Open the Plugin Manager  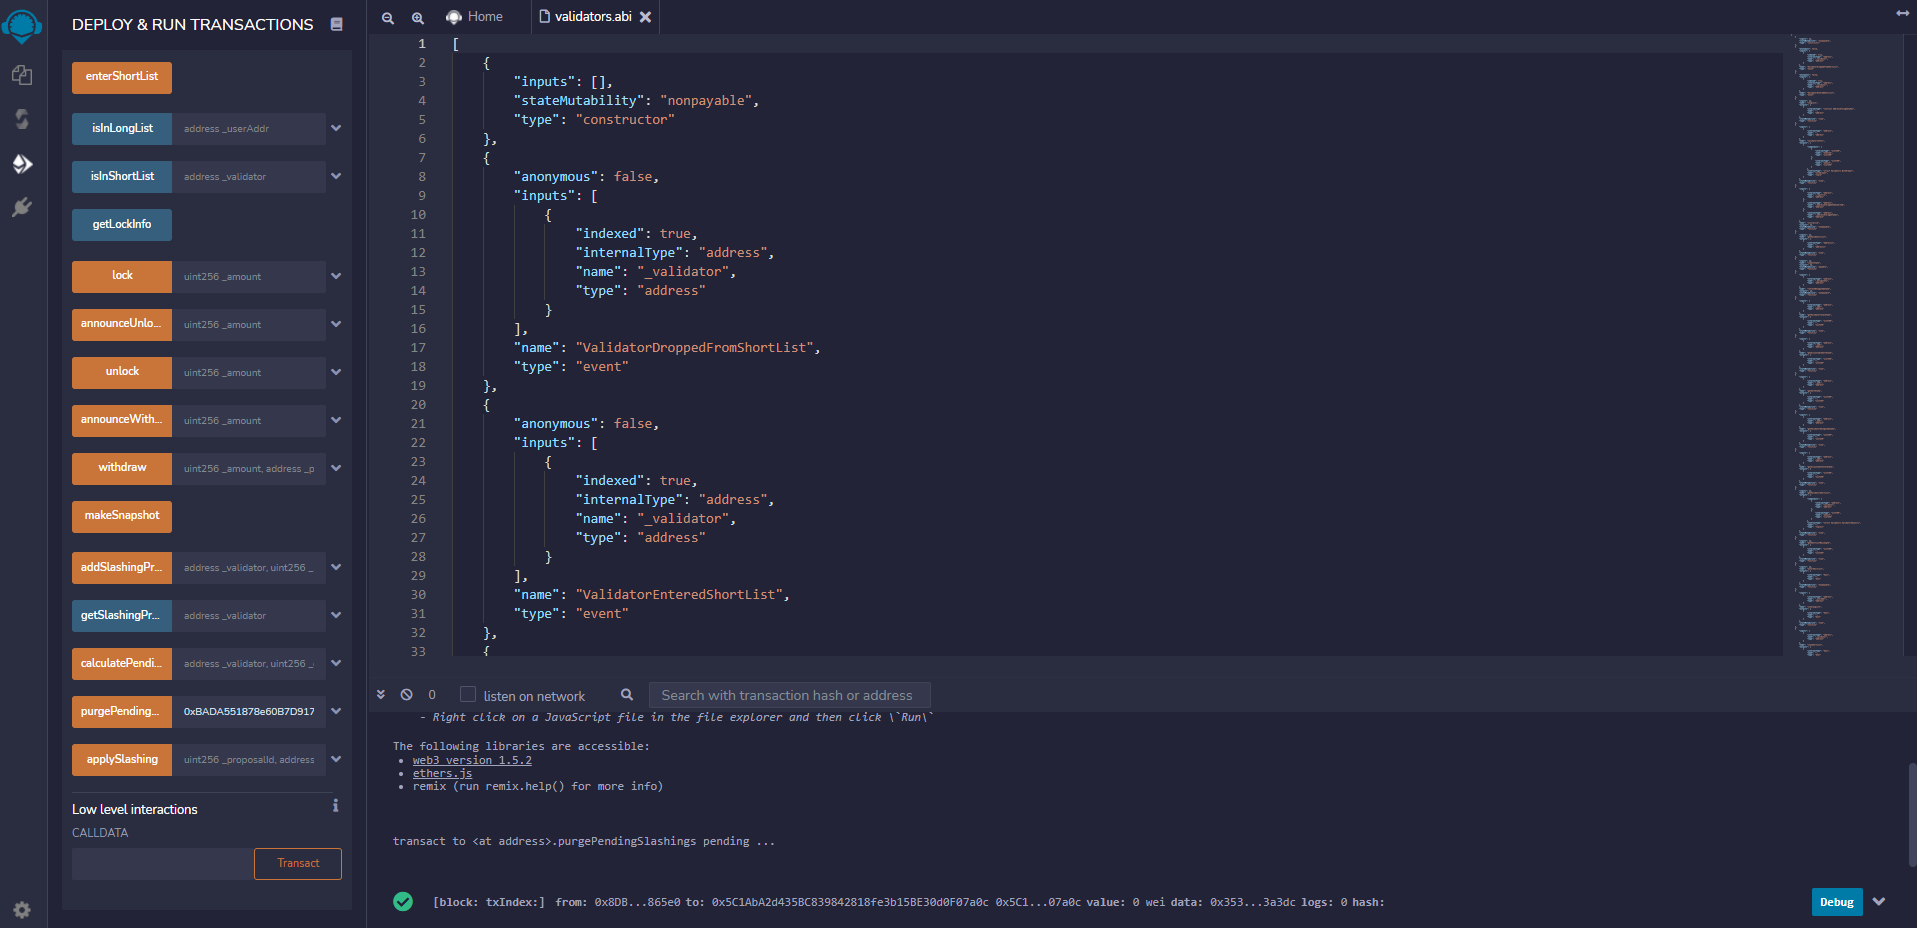pos(22,208)
